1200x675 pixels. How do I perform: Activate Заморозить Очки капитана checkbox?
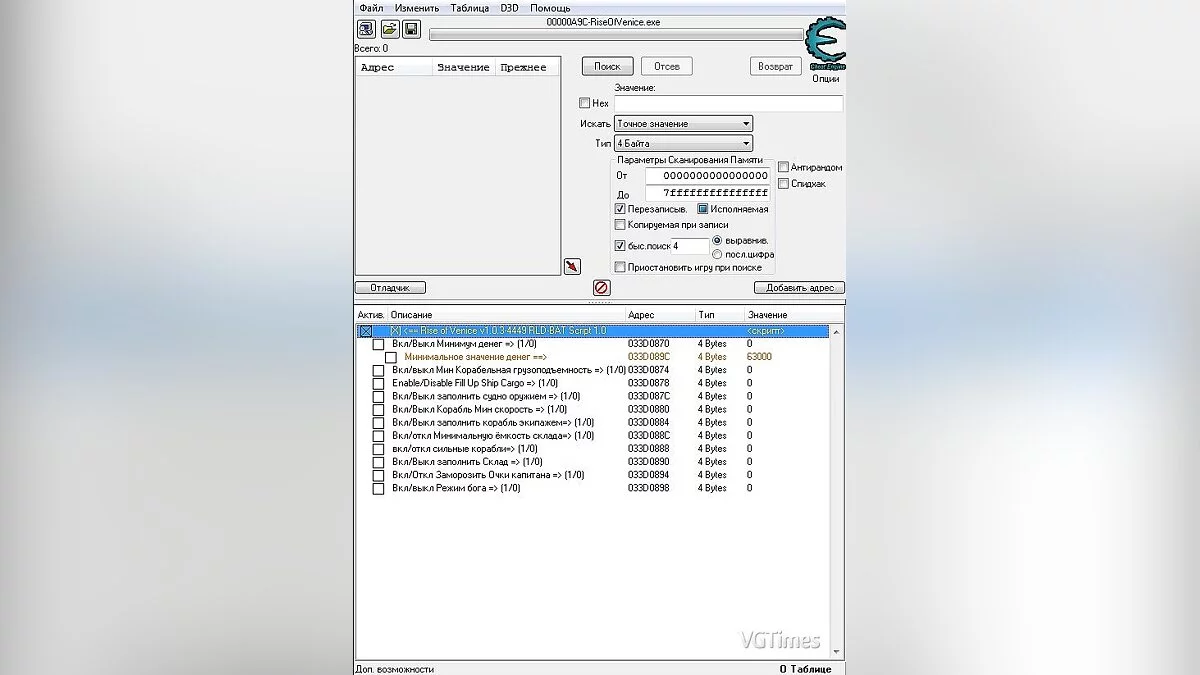click(x=378, y=475)
